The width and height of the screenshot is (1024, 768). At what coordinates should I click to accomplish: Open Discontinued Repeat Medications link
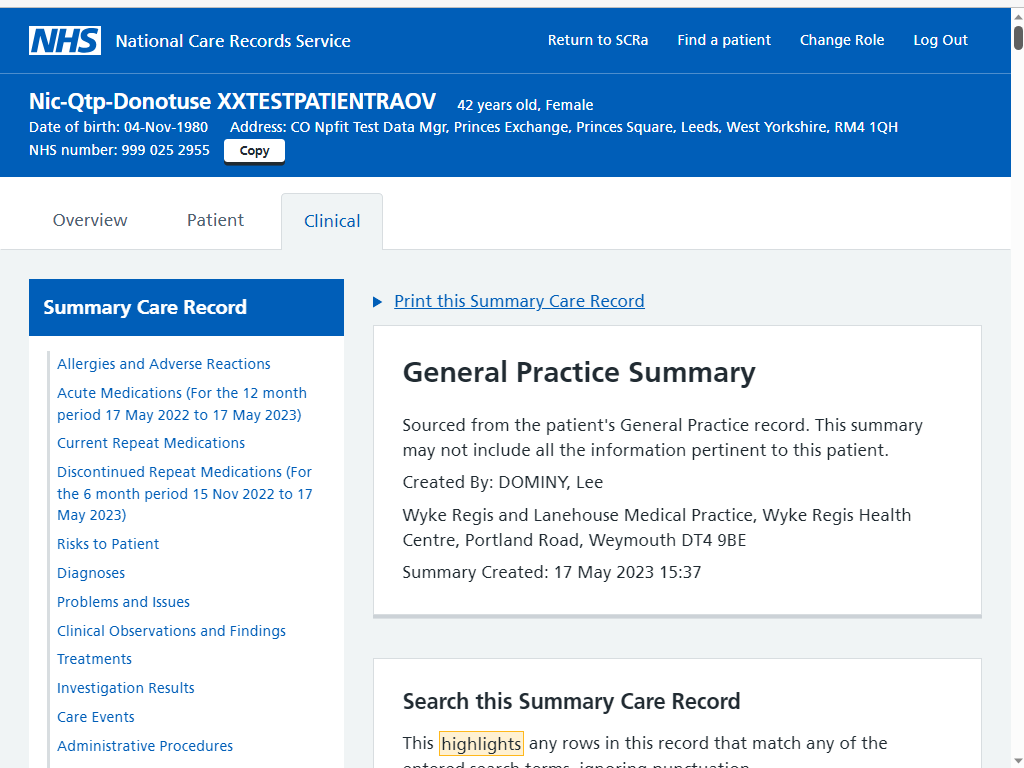[185, 493]
